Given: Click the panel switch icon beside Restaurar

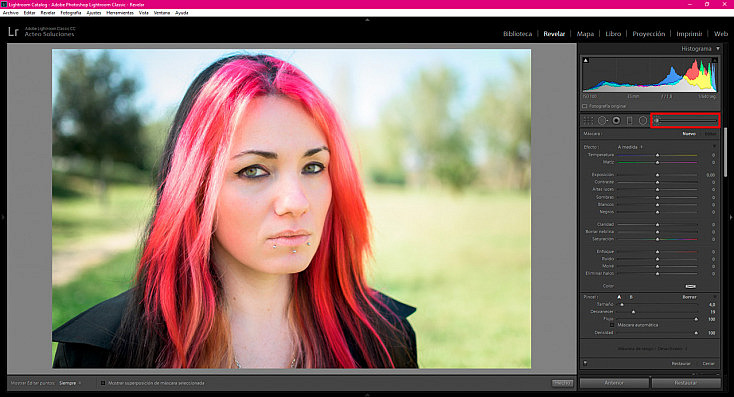Looking at the screenshot, I should tap(585, 363).
